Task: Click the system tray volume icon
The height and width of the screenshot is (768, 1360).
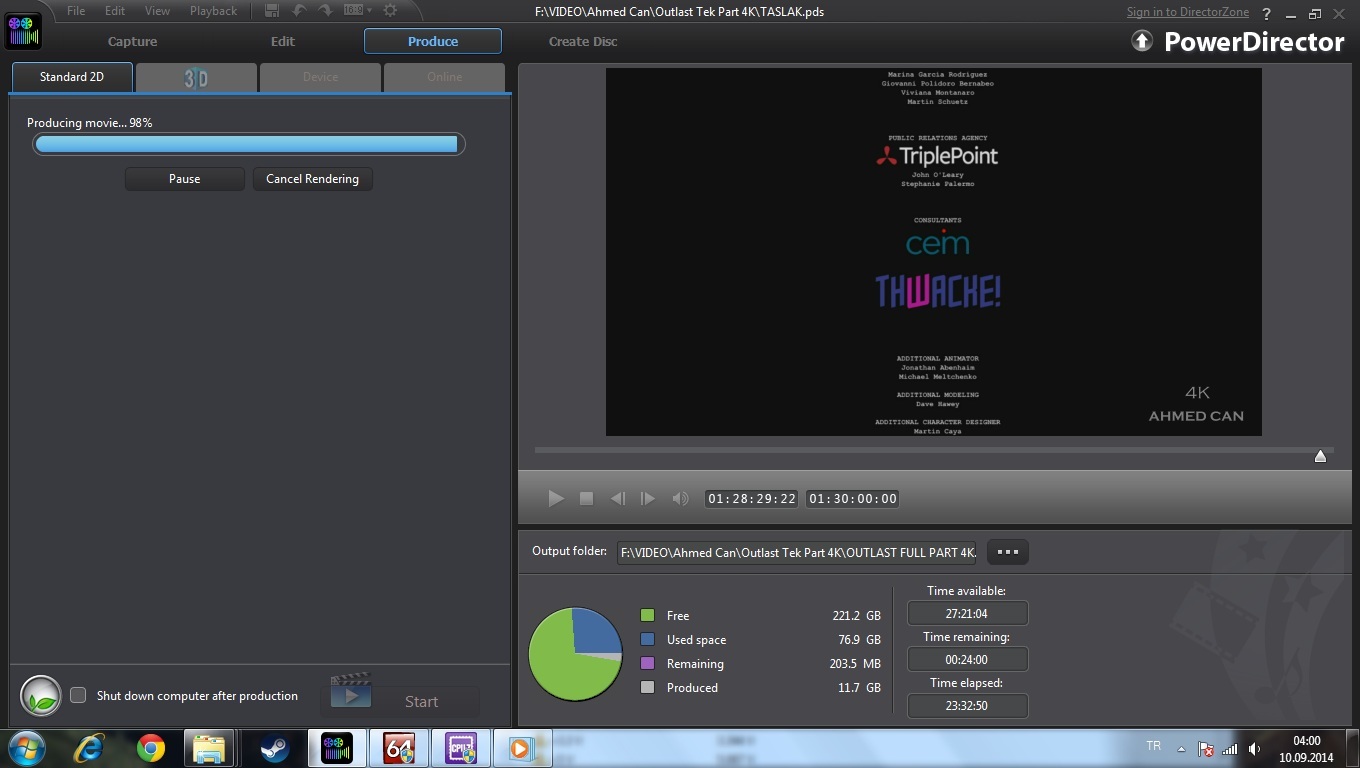Action: pyautogui.click(x=1255, y=748)
